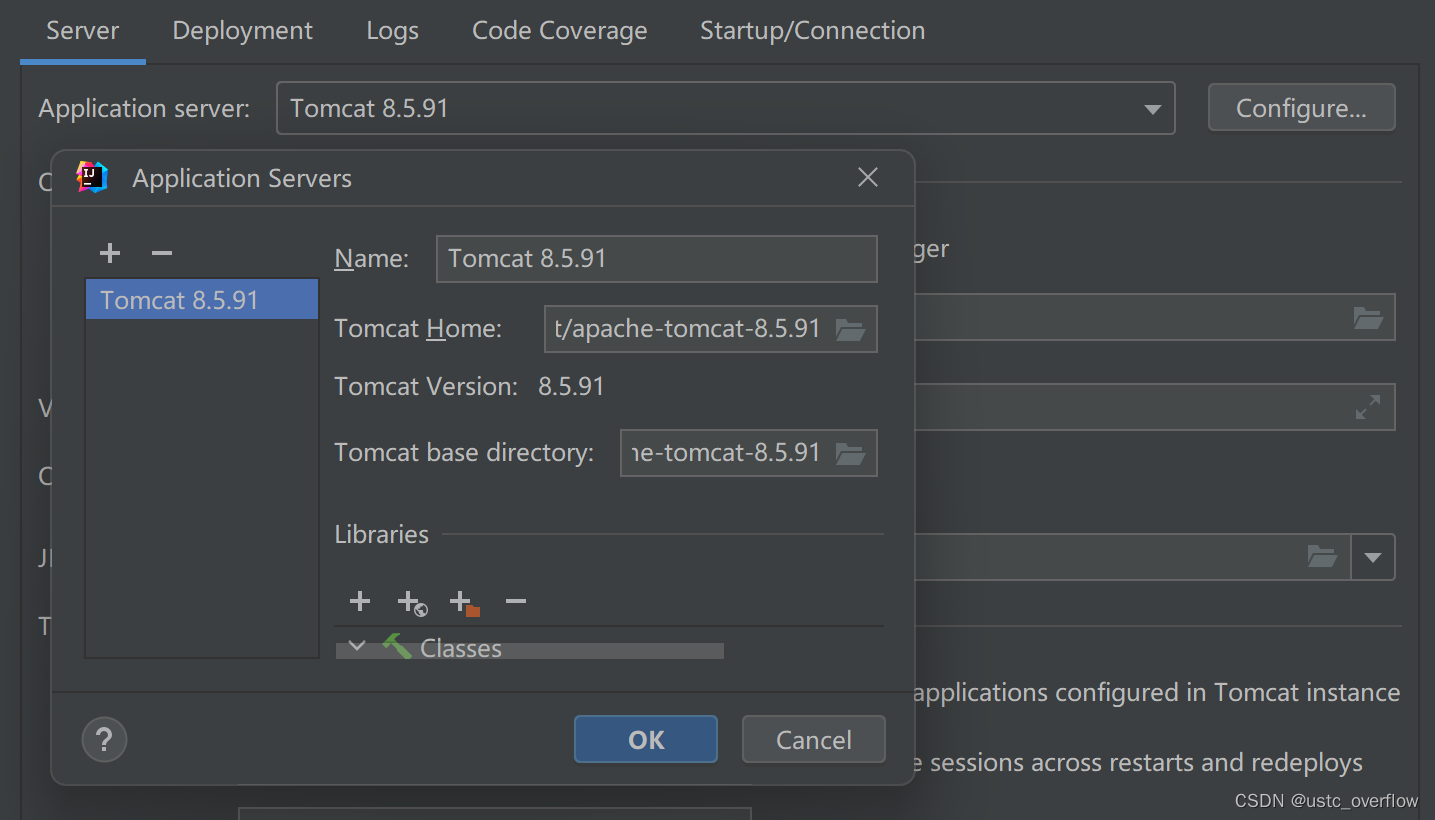
Task: Open the Logs tab
Action: [x=392, y=31]
